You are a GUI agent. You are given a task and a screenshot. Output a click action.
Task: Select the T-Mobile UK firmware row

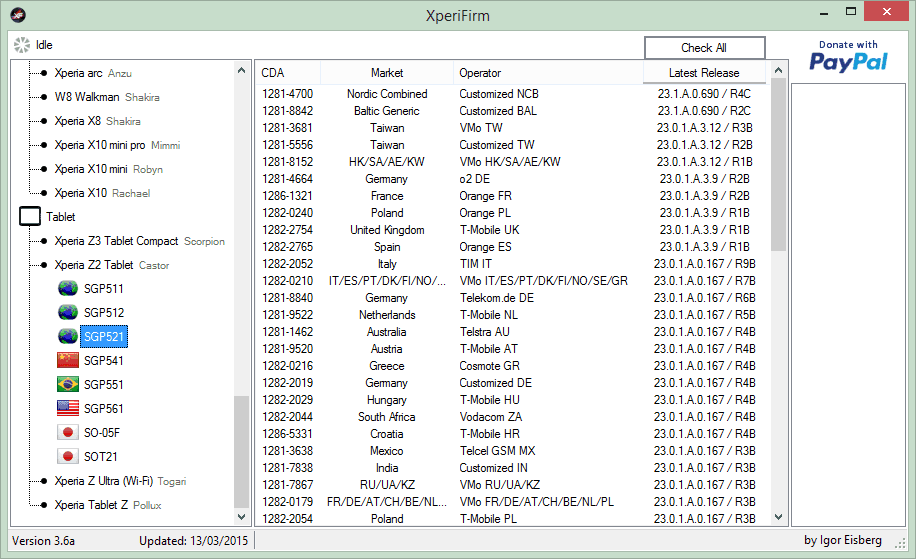click(512, 230)
